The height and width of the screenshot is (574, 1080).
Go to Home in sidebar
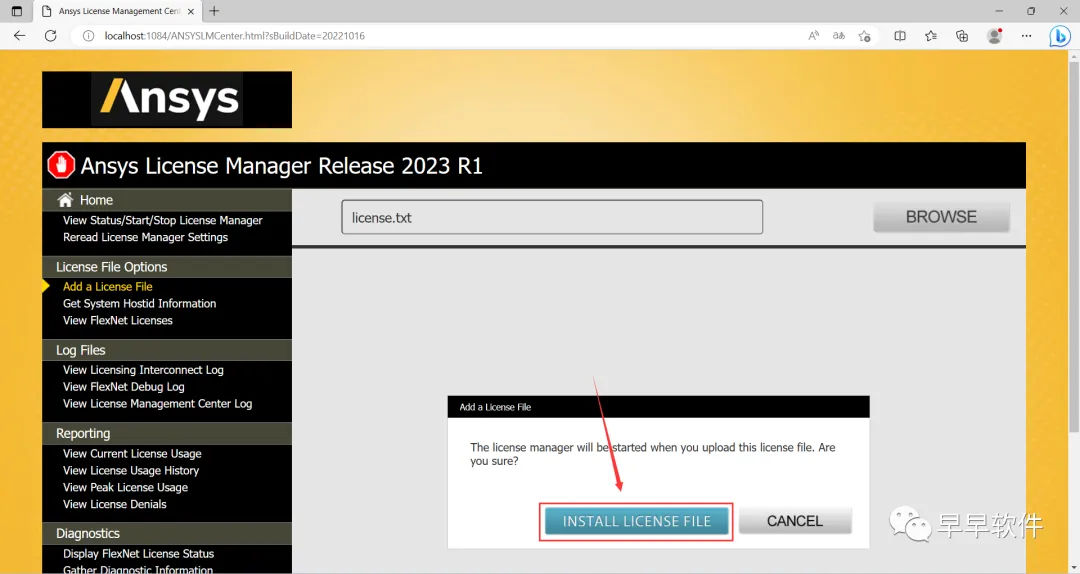96,200
